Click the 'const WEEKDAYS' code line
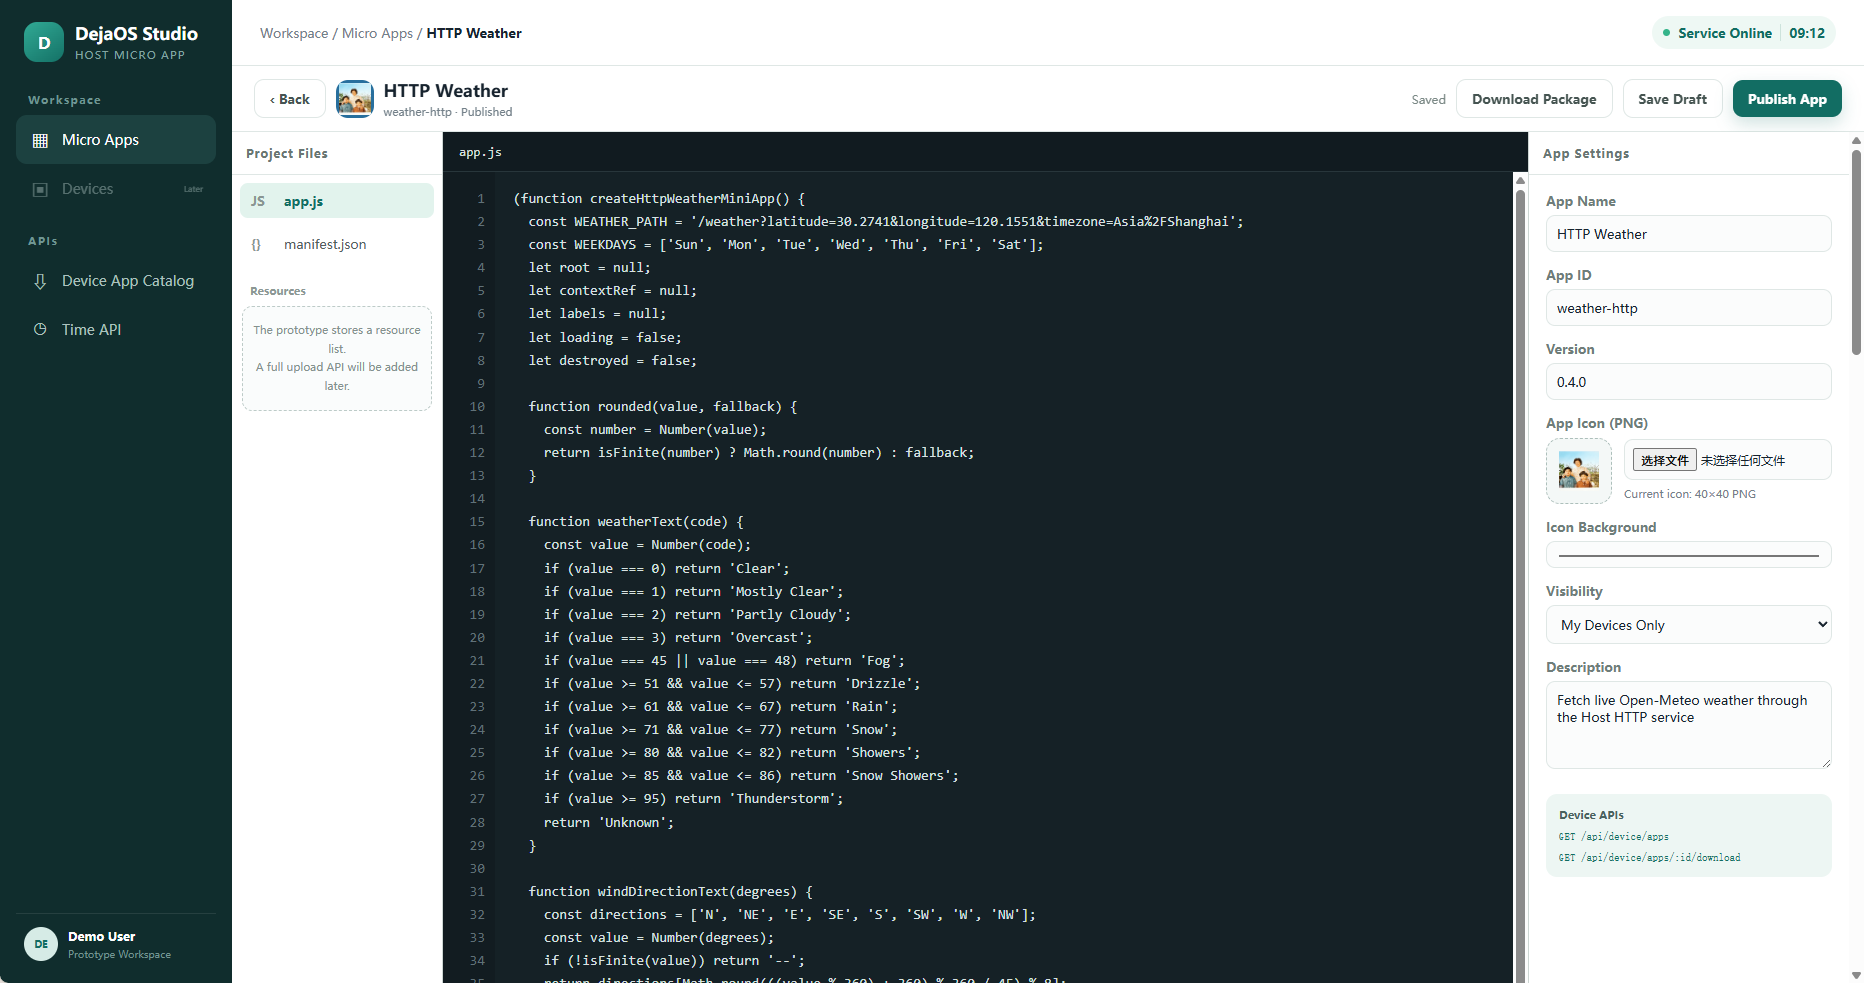The image size is (1864, 983). [x=786, y=245]
